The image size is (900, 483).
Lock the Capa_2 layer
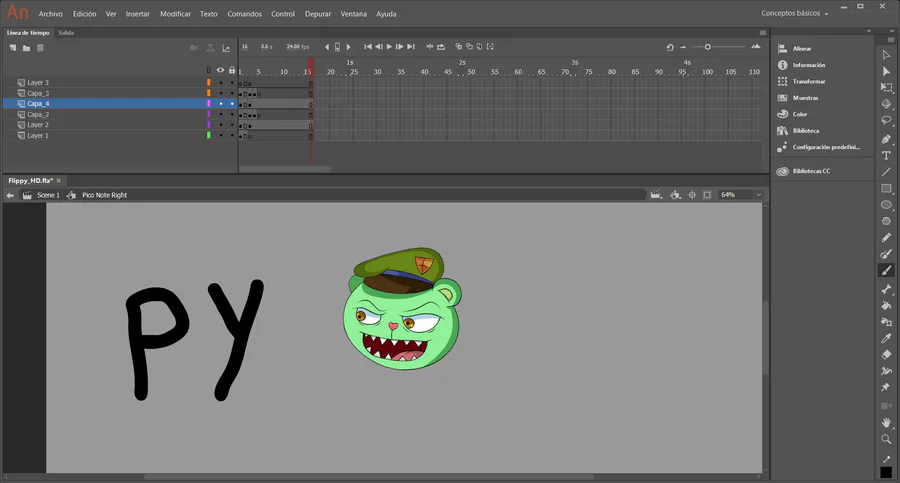pyautogui.click(x=232, y=114)
